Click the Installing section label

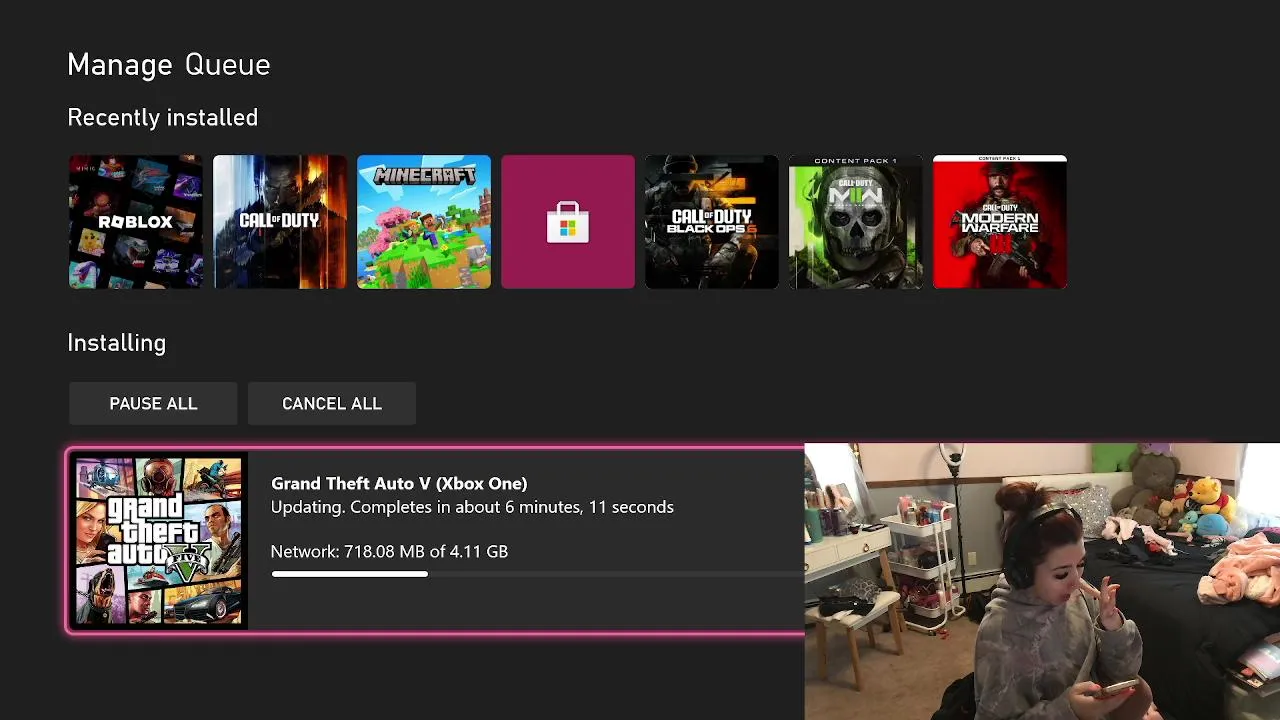(117, 343)
